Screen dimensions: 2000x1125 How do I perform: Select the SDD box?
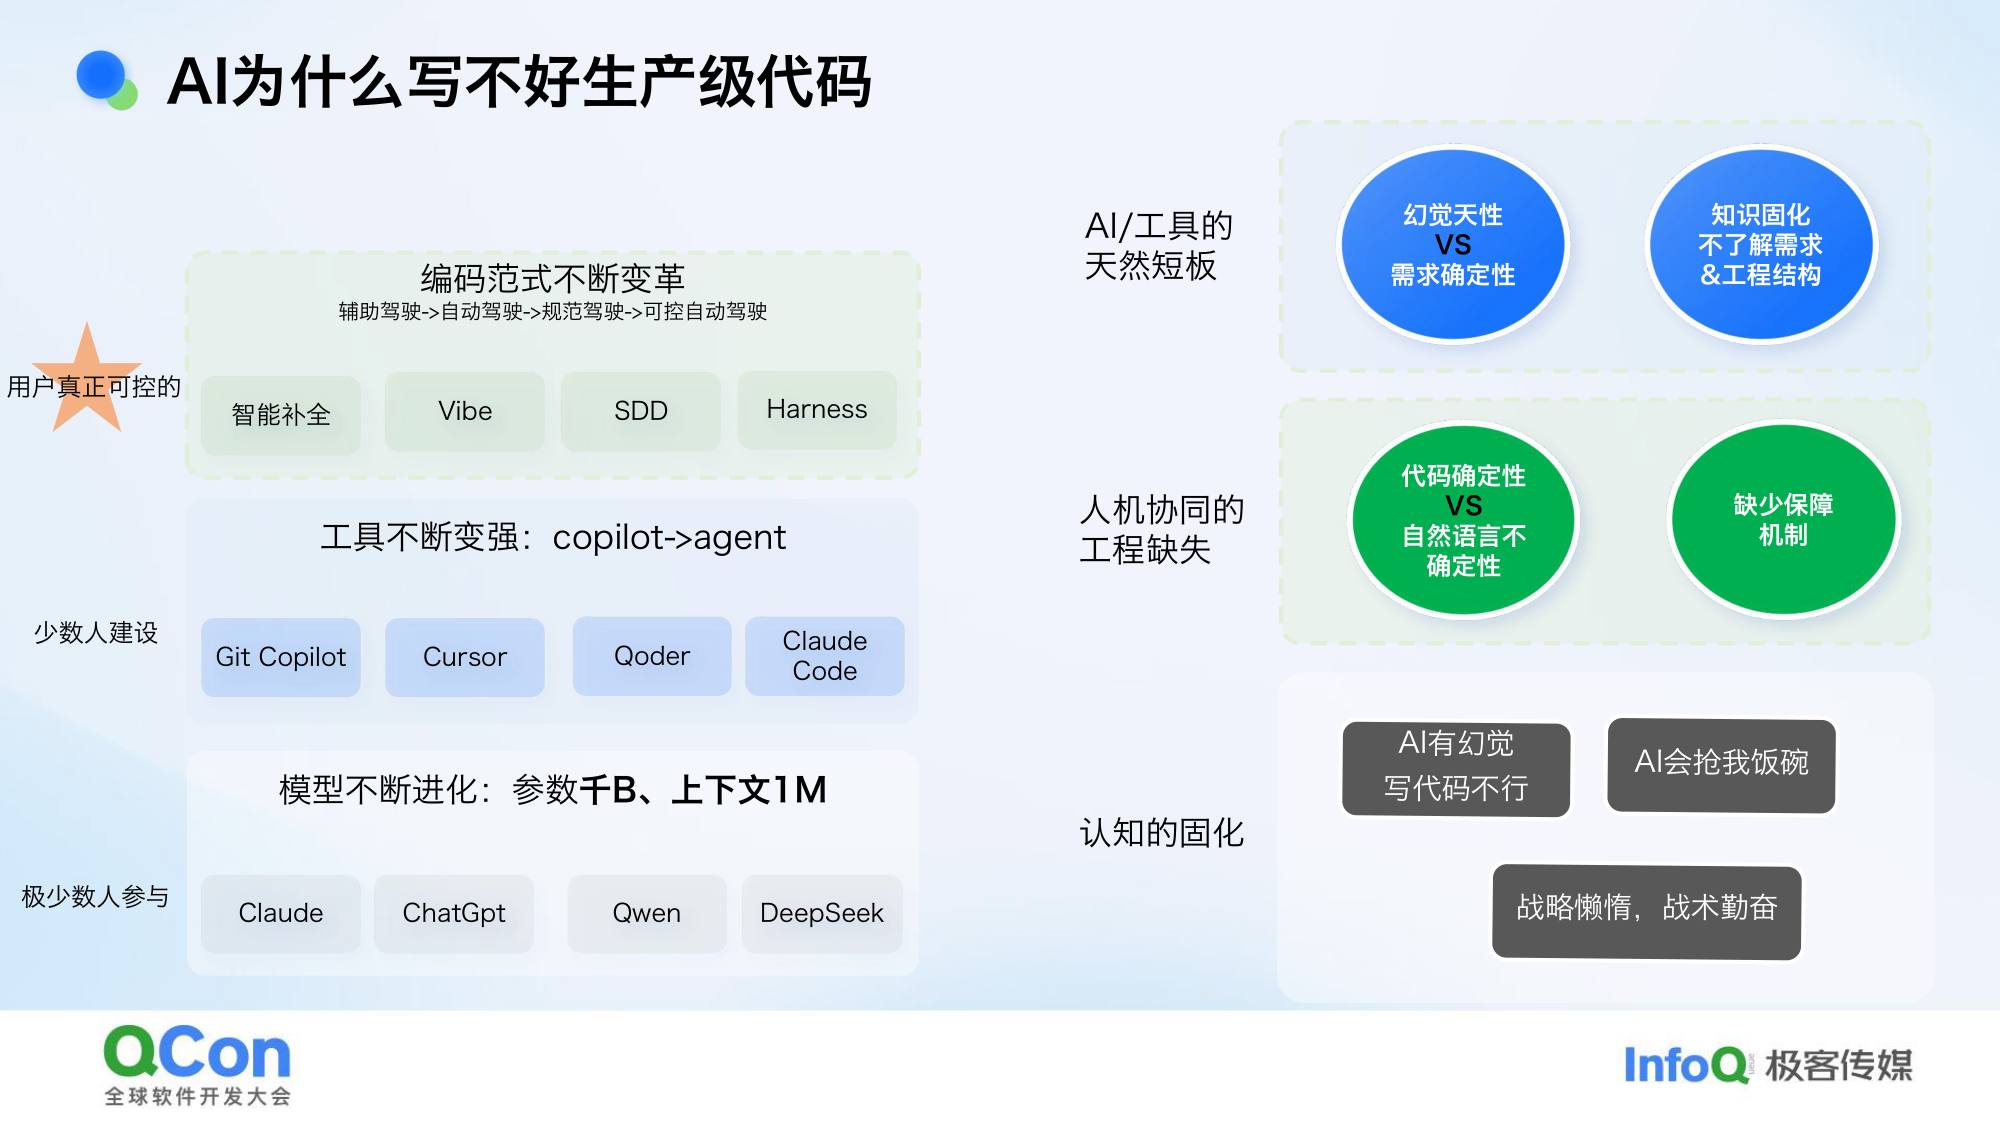click(641, 411)
